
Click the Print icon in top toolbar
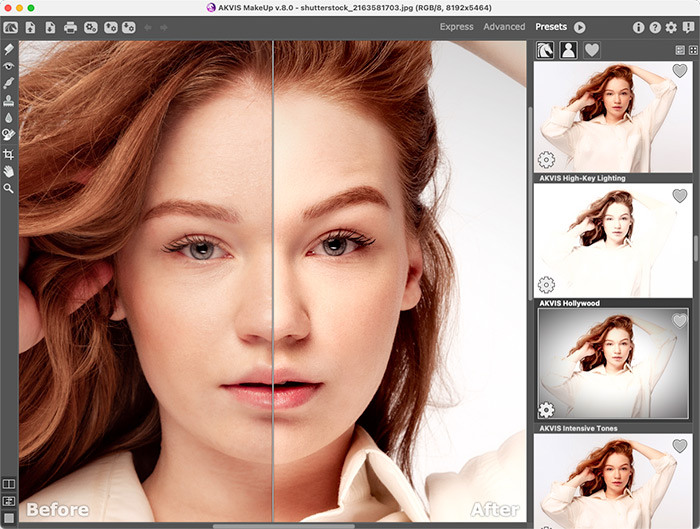pyautogui.click(x=70, y=27)
